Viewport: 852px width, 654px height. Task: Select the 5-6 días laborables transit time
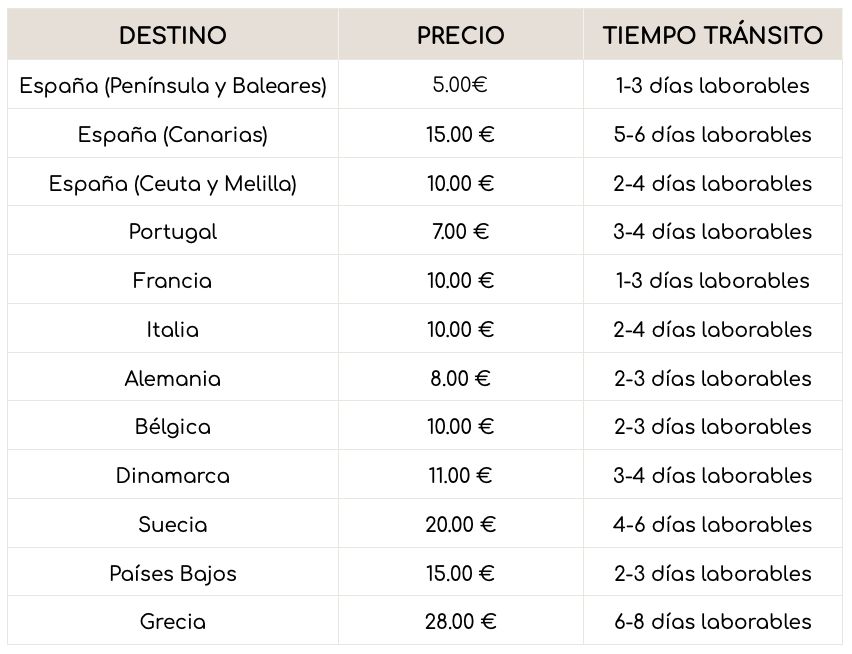[712, 135]
